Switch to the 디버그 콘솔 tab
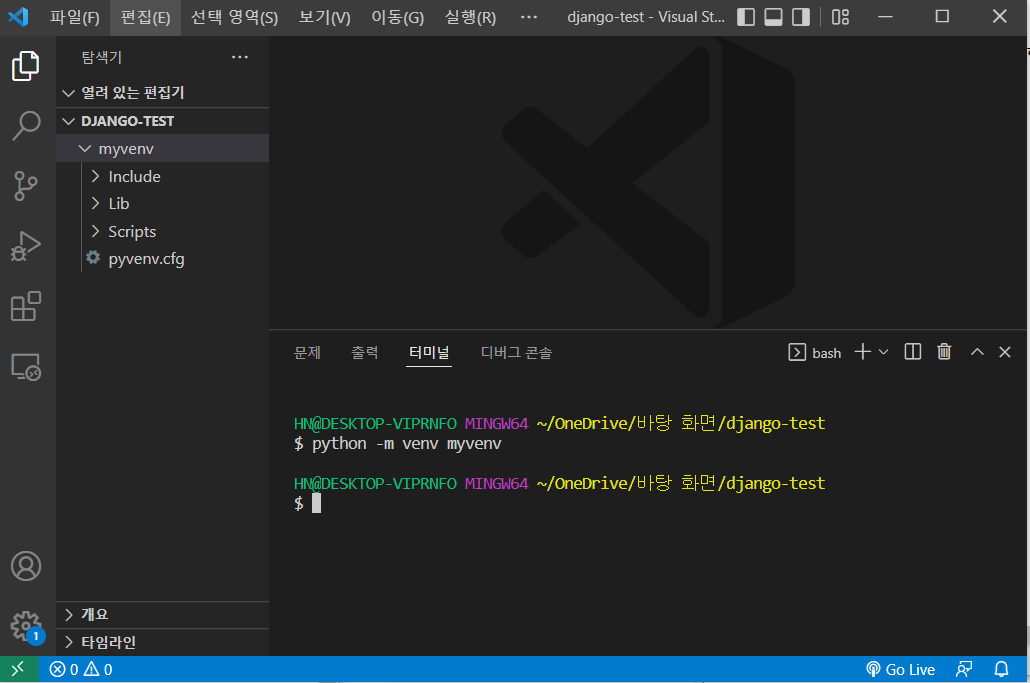 point(516,353)
